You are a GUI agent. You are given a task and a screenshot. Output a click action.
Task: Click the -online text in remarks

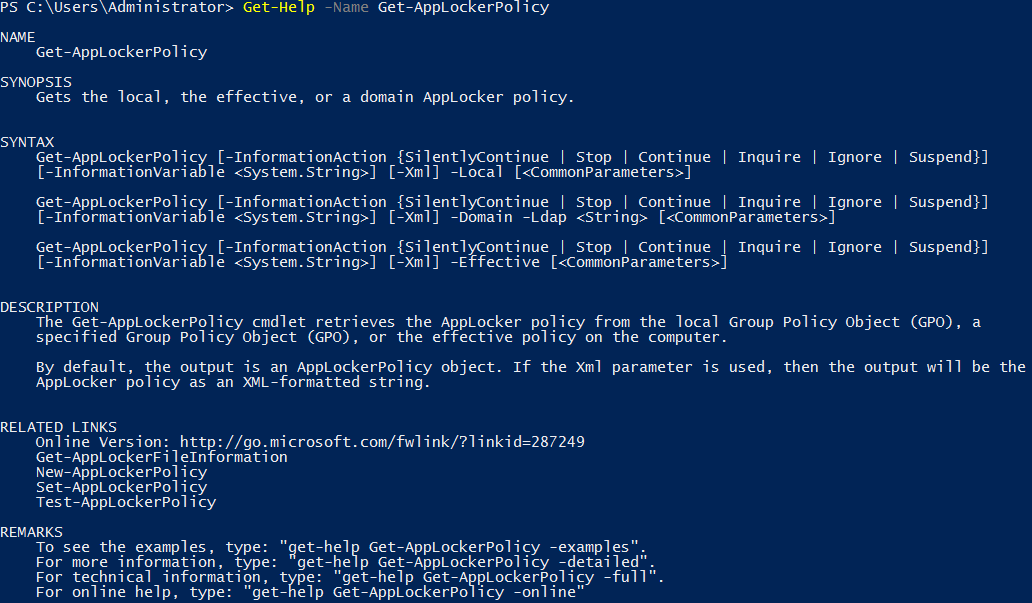(x=544, y=592)
